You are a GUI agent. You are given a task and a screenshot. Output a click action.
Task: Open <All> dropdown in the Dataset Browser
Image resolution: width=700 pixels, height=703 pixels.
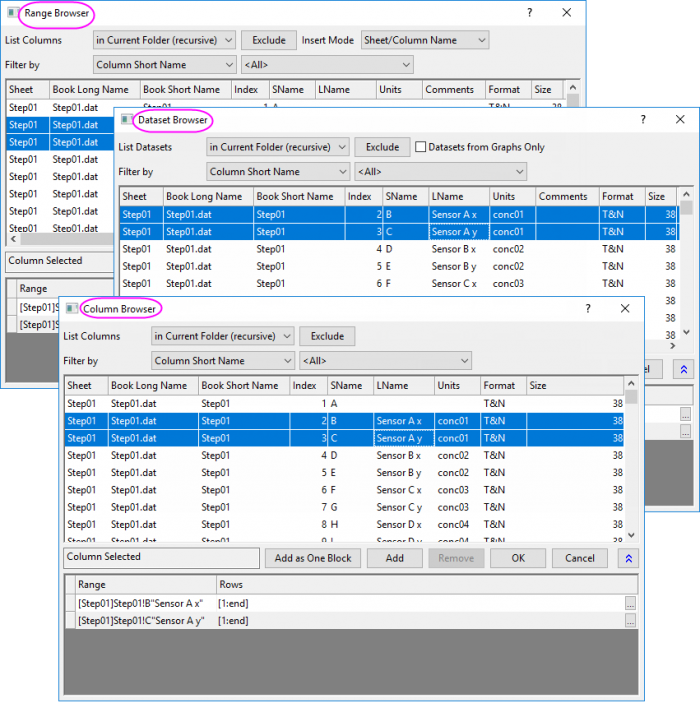440,172
